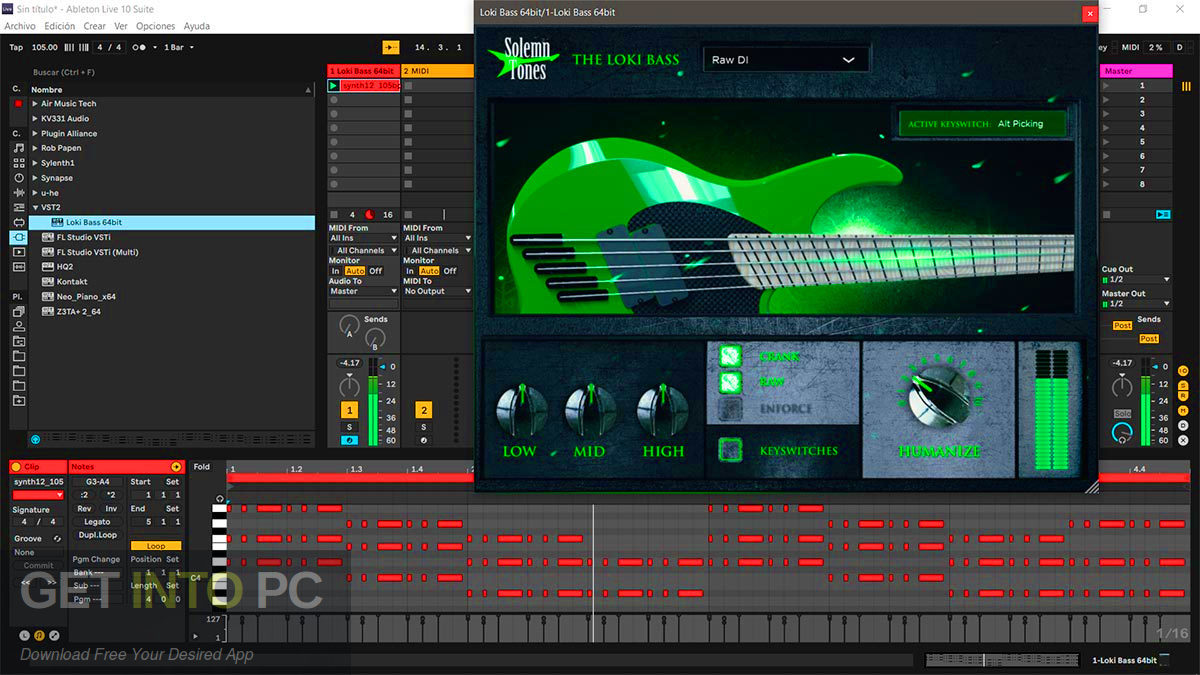Open track 1 Audio To Master dropdown
Image resolution: width=1200 pixels, height=675 pixels.
(363, 291)
